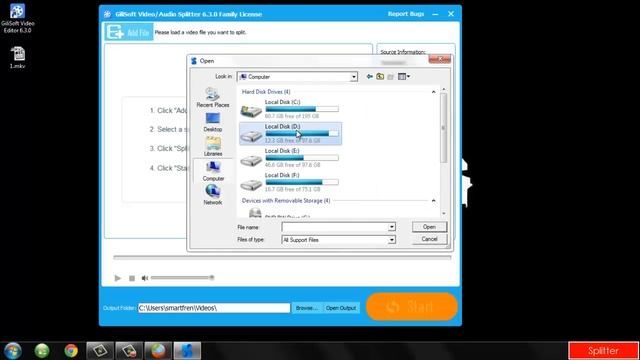Click the Open Output button

pyautogui.click(x=341, y=308)
